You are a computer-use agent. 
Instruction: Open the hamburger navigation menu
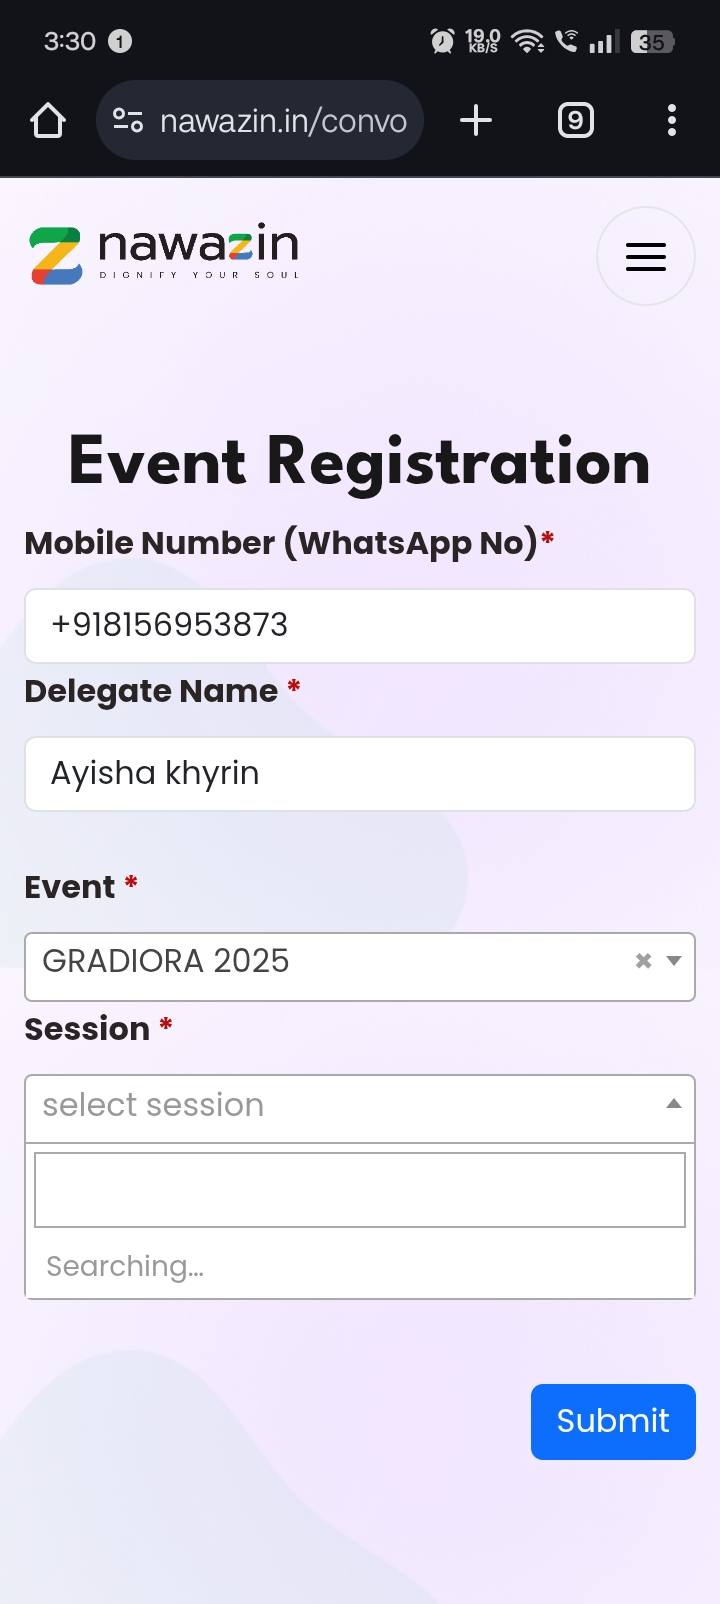(x=645, y=257)
